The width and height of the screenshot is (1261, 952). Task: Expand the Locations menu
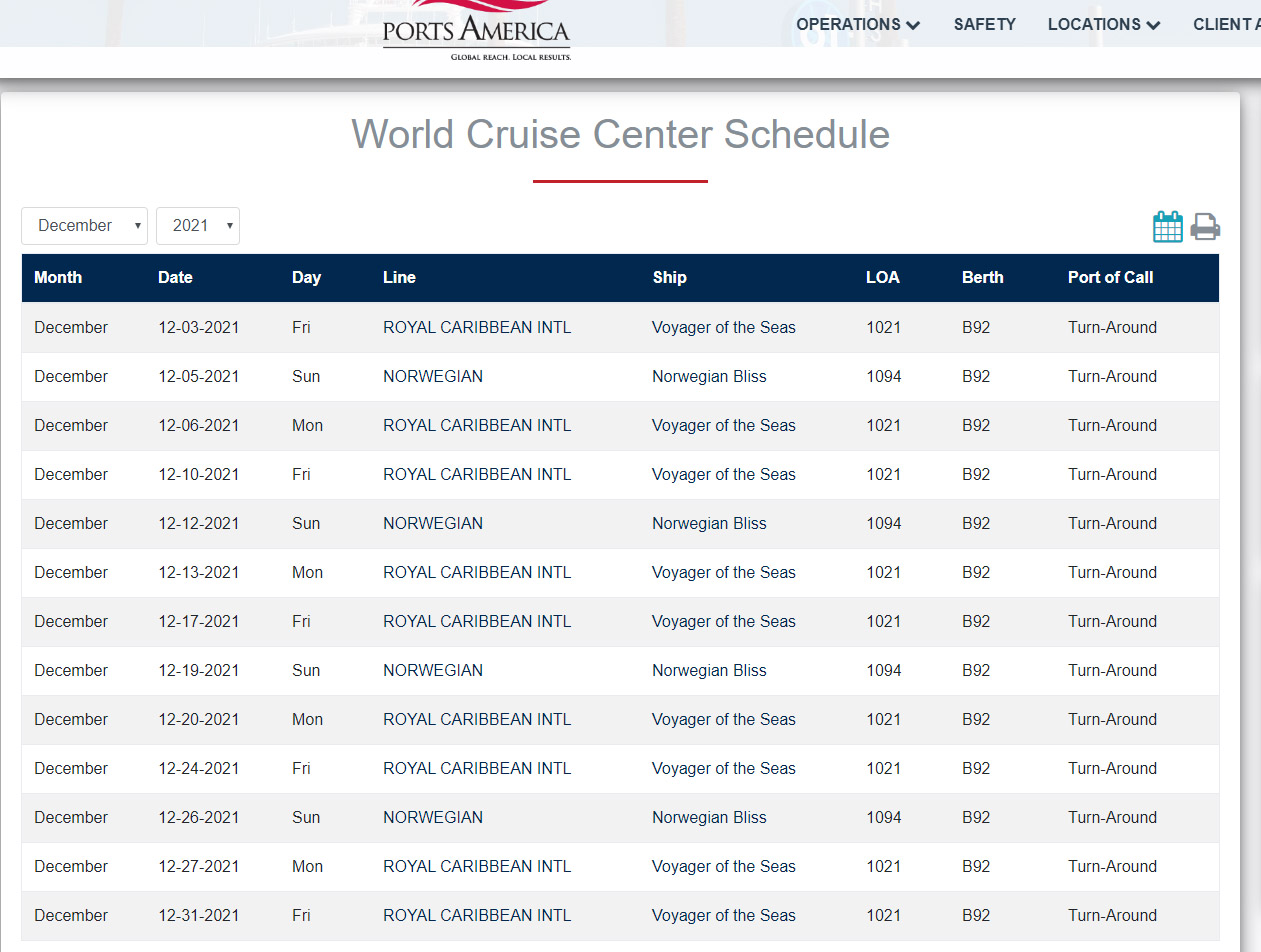[1104, 25]
